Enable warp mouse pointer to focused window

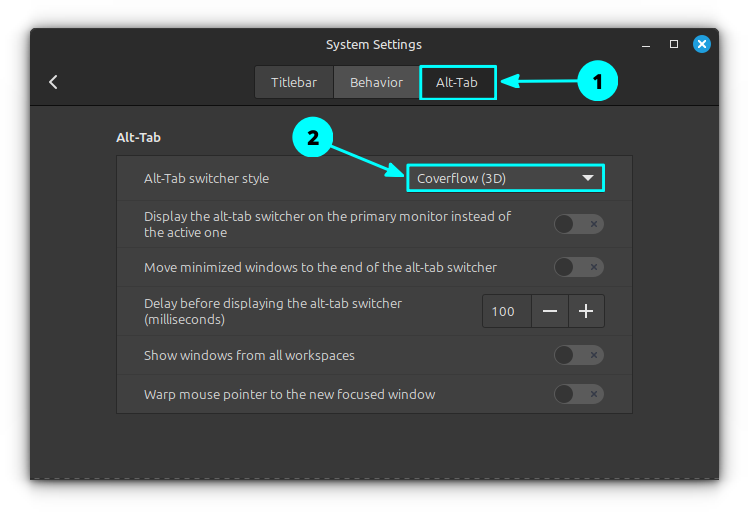click(579, 394)
